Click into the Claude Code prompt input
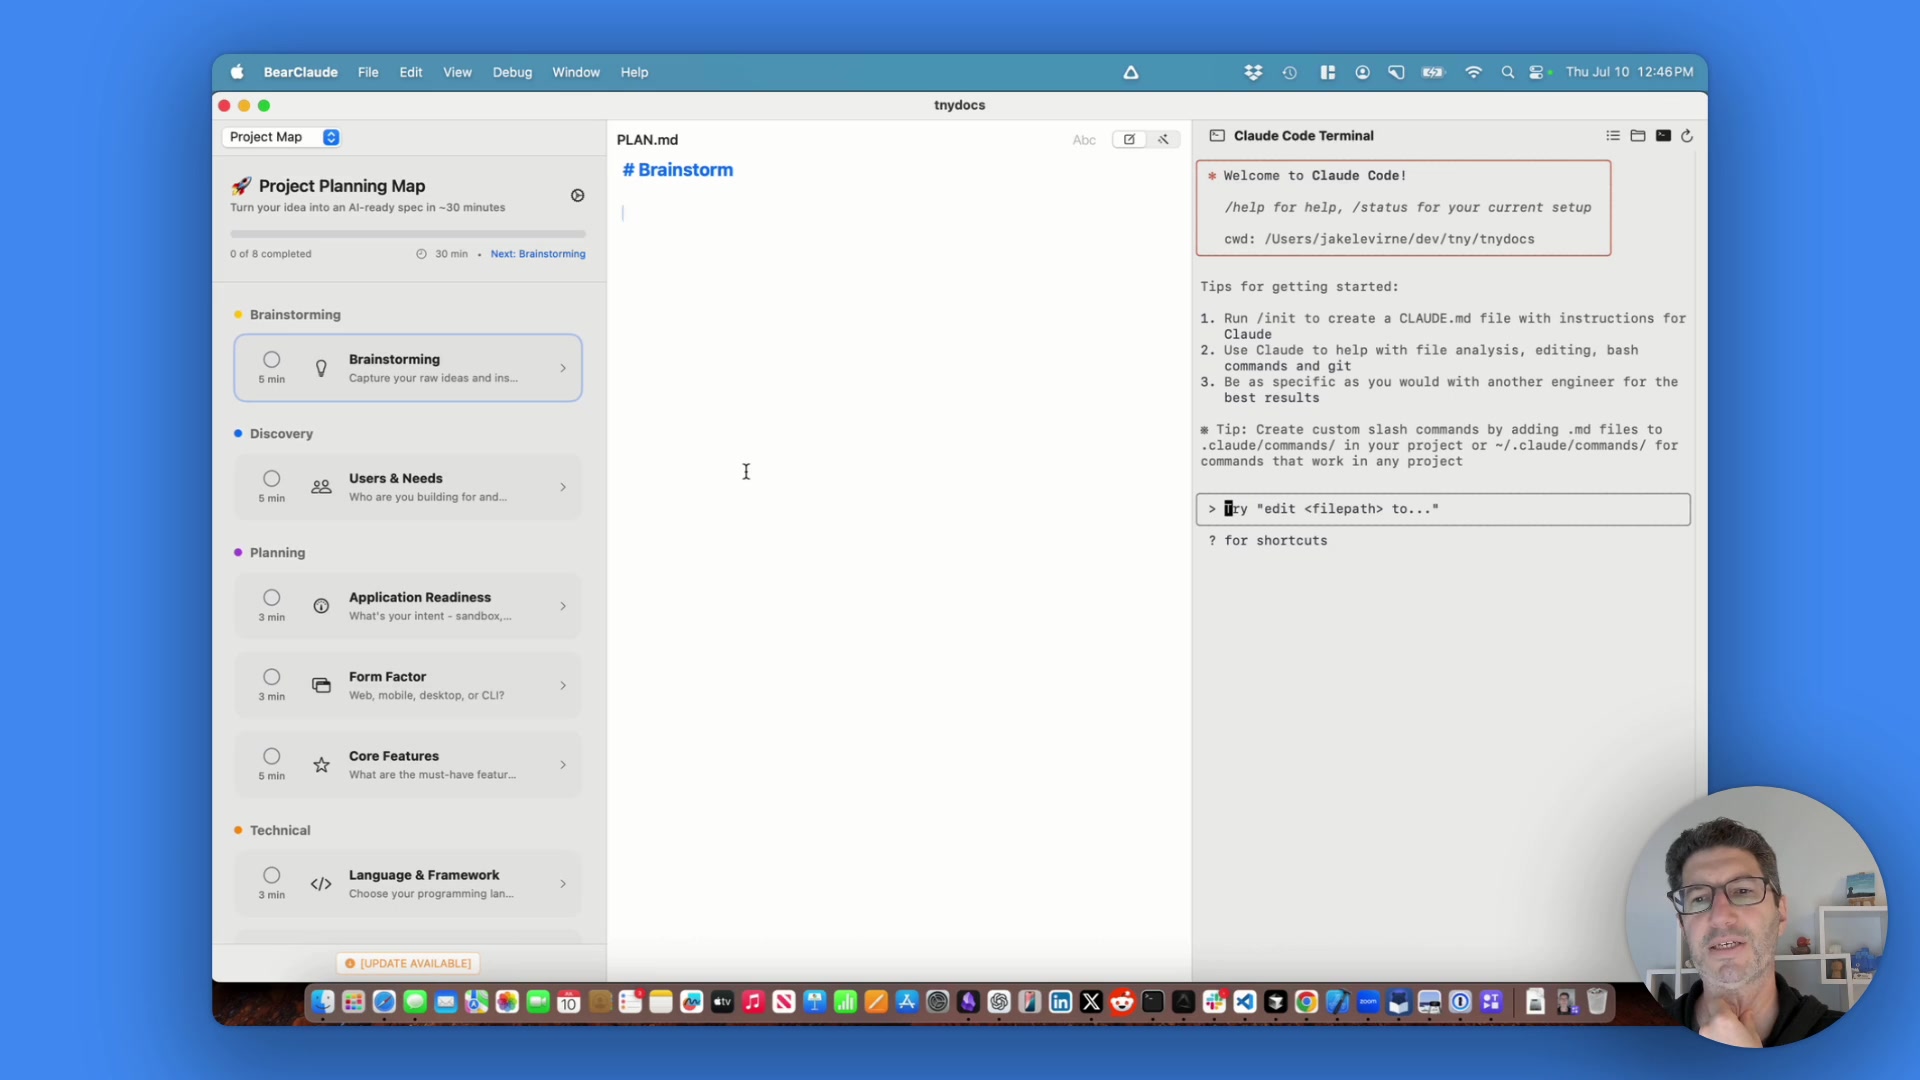This screenshot has width=1920, height=1080. (1442, 509)
